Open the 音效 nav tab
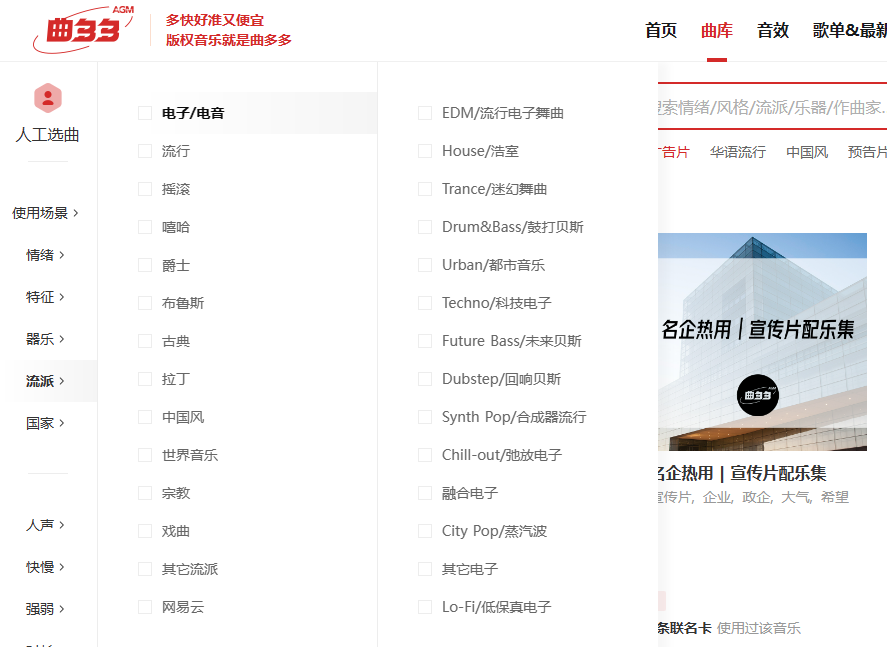887x647 pixels. pyautogui.click(x=773, y=31)
